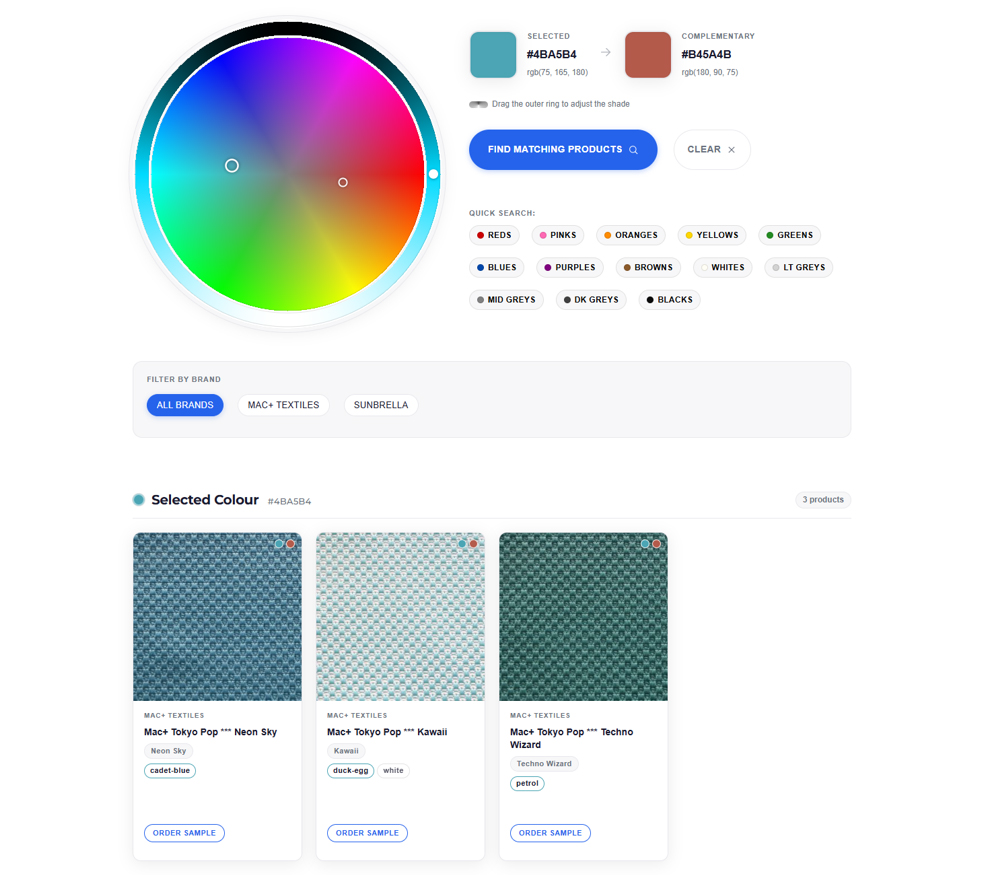Viewport: 1000px width, 875px height.
Task: Click Find Matching Products button
Action: (x=562, y=150)
